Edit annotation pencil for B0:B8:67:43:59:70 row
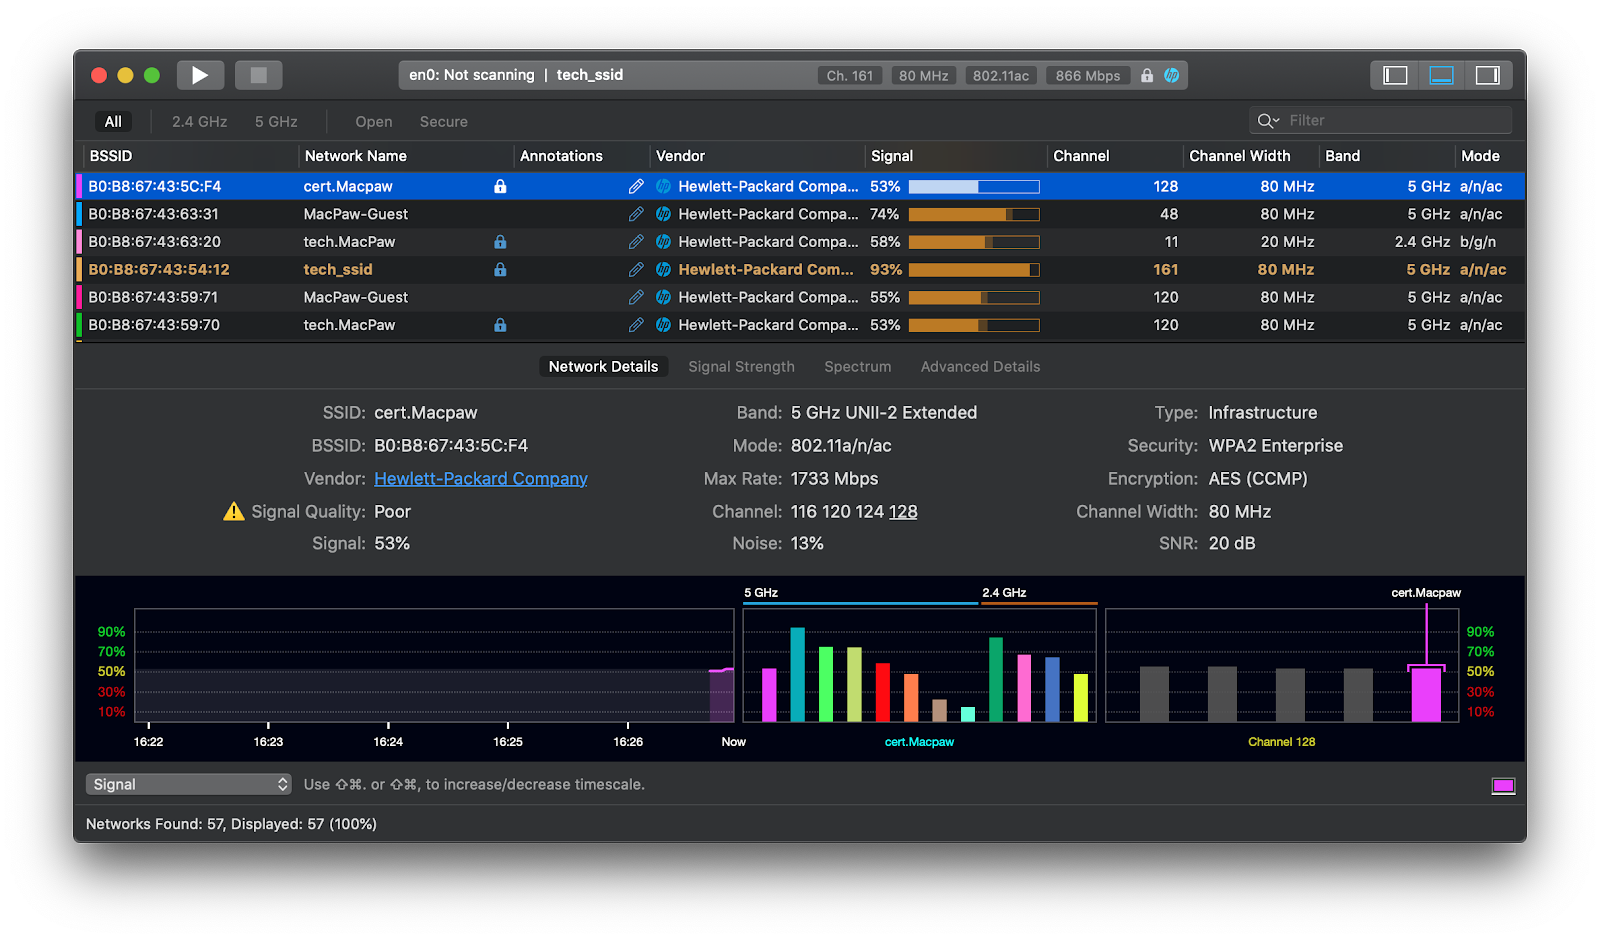This screenshot has height=940, width=1600. (636, 325)
